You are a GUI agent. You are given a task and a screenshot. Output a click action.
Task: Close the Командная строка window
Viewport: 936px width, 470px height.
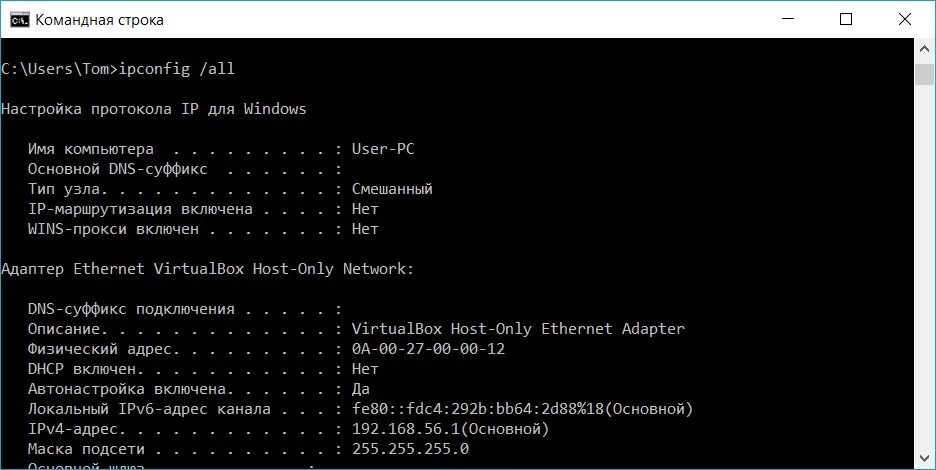[x=904, y=19]
